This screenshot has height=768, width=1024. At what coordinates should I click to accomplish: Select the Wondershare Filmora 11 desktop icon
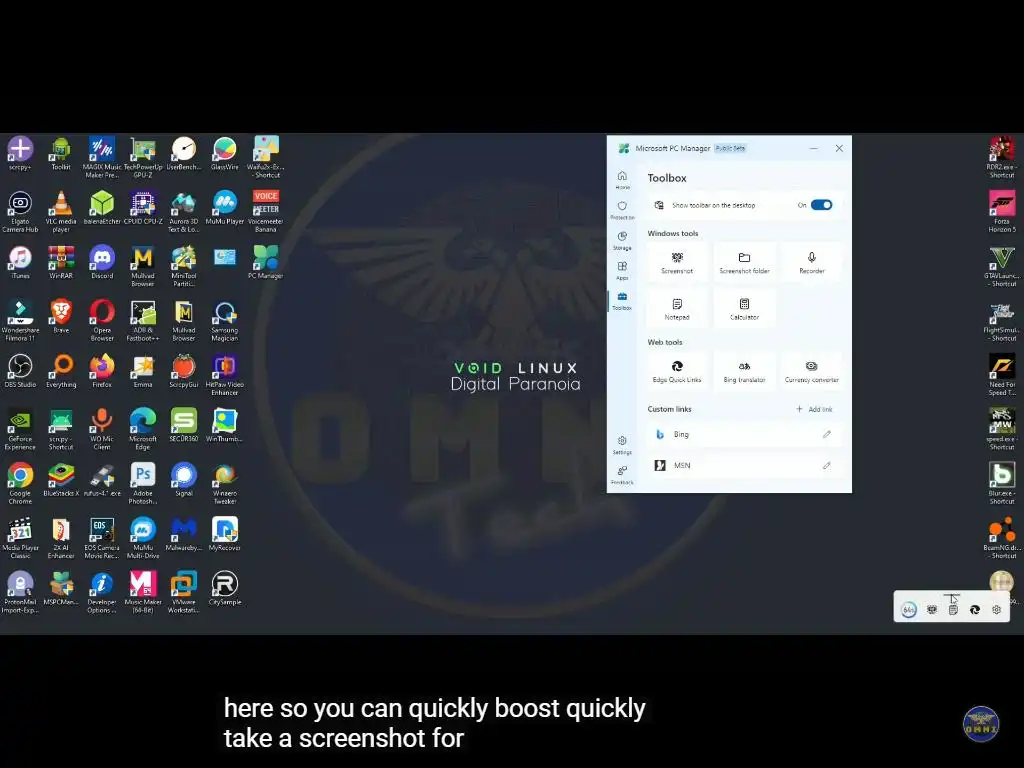[20, 321]
